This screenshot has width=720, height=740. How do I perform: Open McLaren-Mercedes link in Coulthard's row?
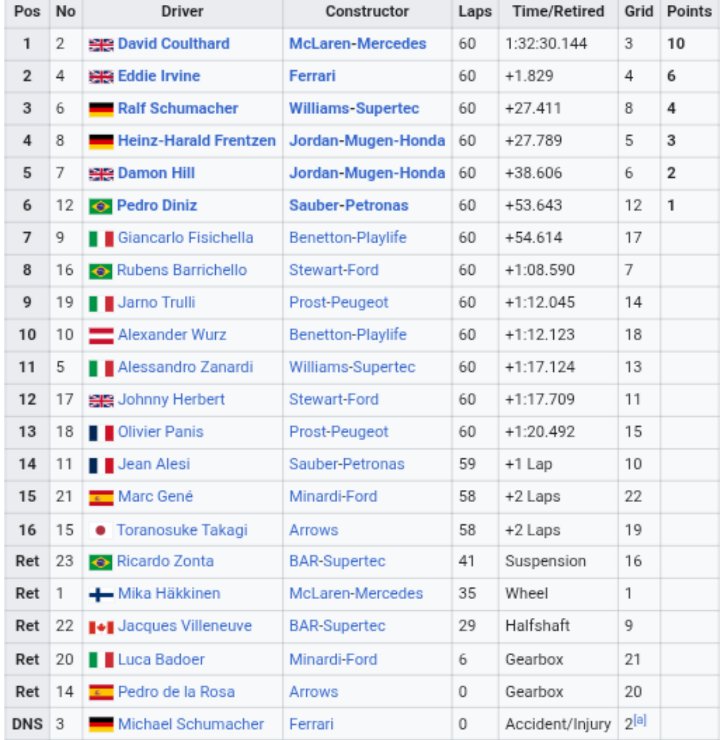click(358, 44)
